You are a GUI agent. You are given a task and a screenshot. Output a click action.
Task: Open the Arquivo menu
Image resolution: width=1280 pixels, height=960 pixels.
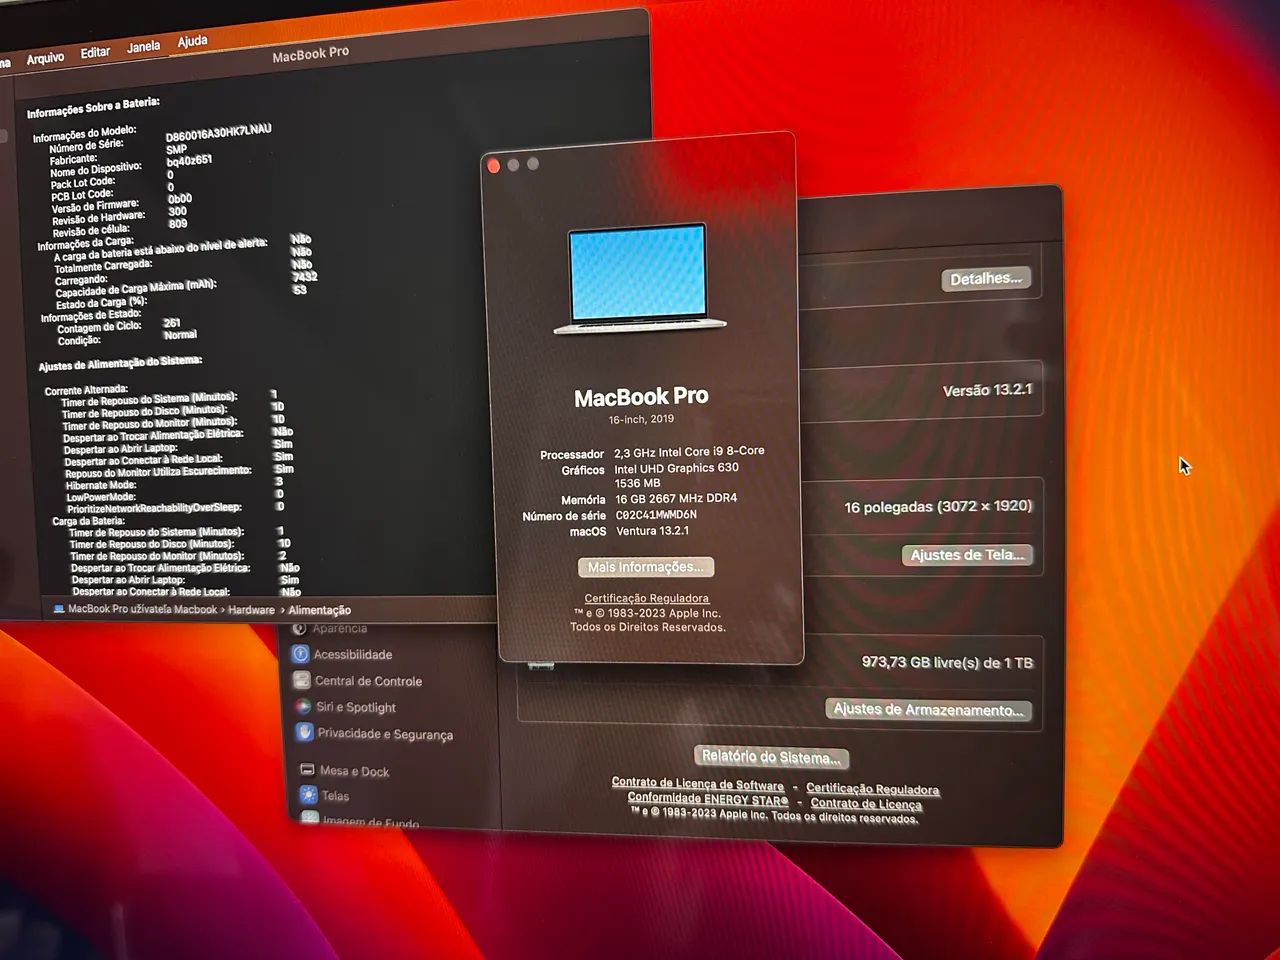(45, 57)
